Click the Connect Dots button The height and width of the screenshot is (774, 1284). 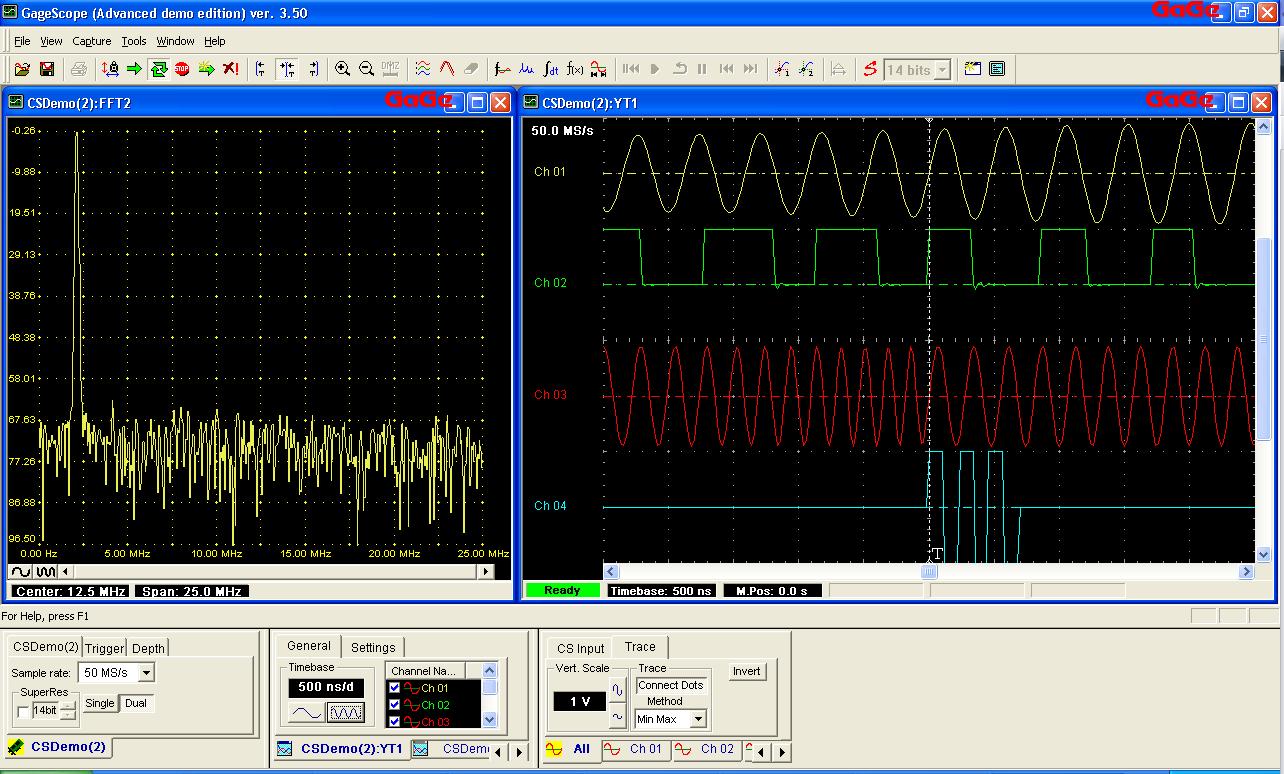tap(671, 685)
